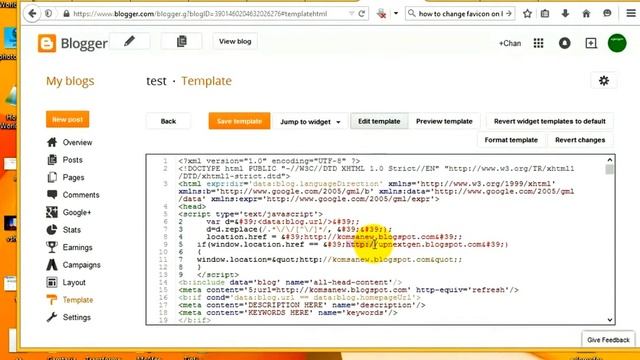Open new post pencil icon
This screenshot has width=640, height=360.
129,41
